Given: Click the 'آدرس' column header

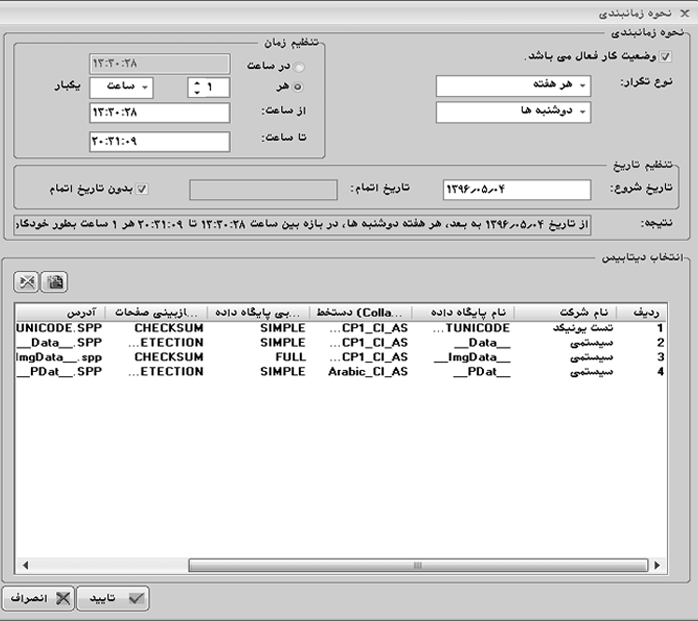Looking at the screenshot, I should [58, 312].
